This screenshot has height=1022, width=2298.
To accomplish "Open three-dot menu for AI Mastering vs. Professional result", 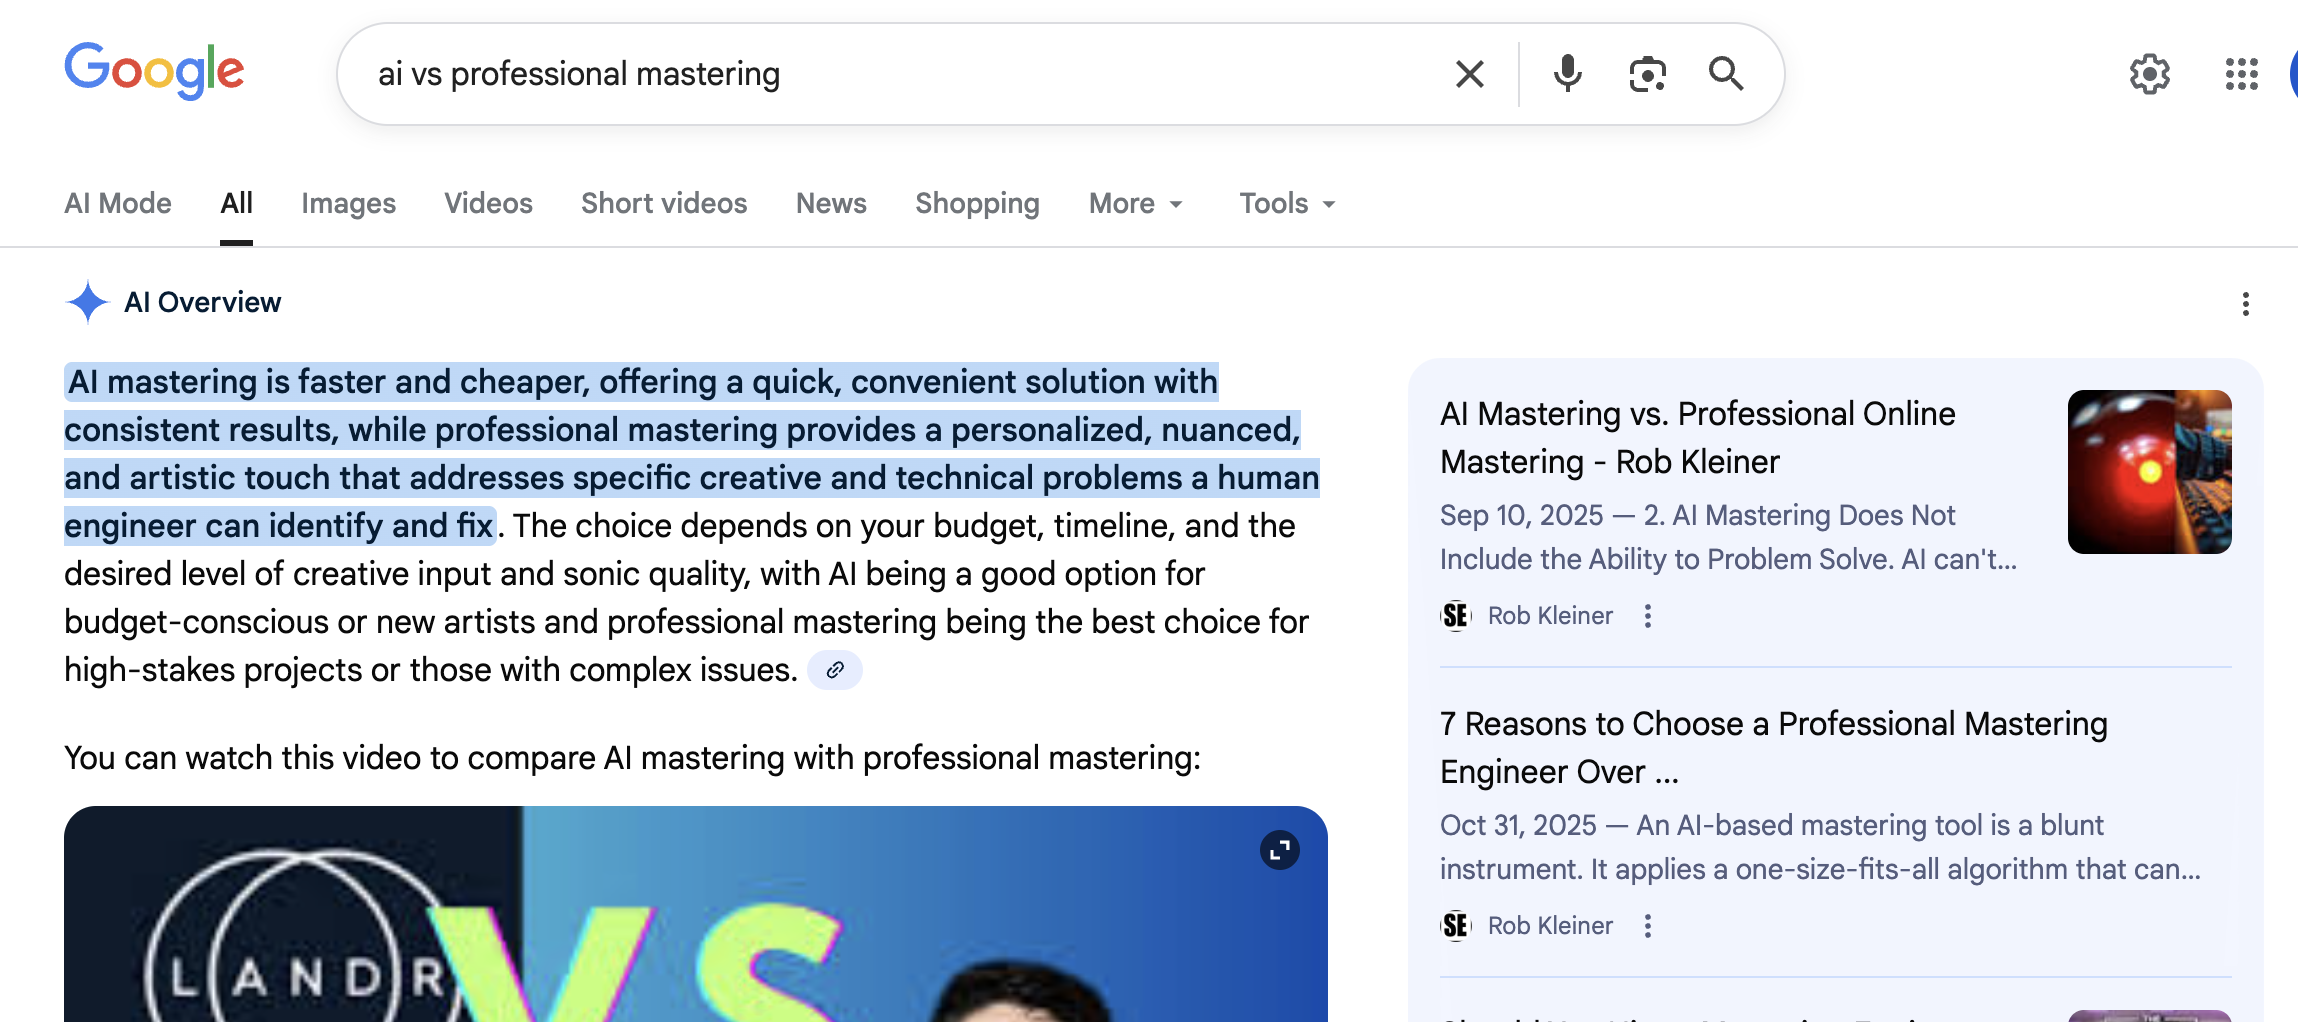I will click(1648, 616).
